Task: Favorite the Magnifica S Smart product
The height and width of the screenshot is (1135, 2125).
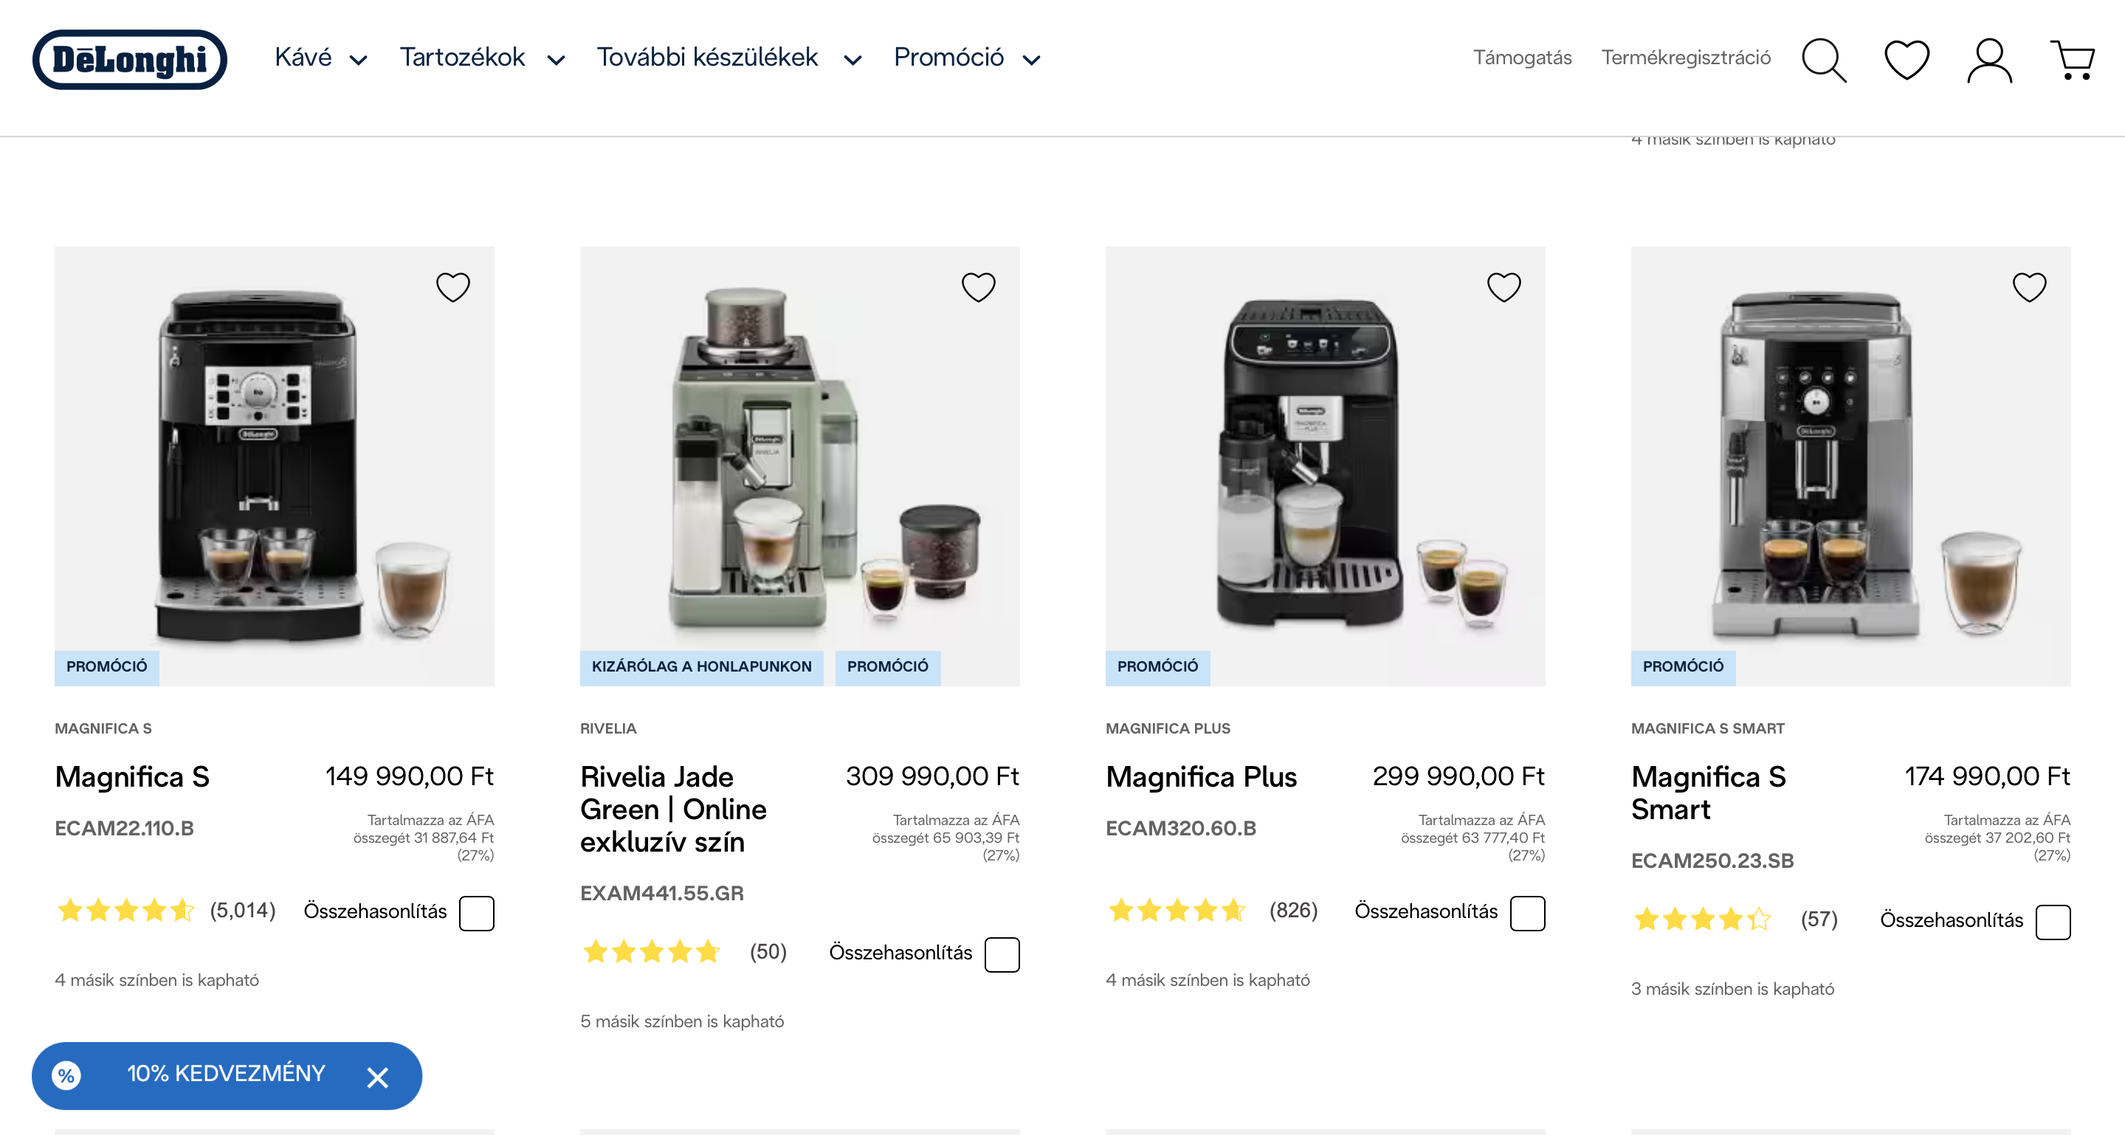Action: click(2029, 288)
